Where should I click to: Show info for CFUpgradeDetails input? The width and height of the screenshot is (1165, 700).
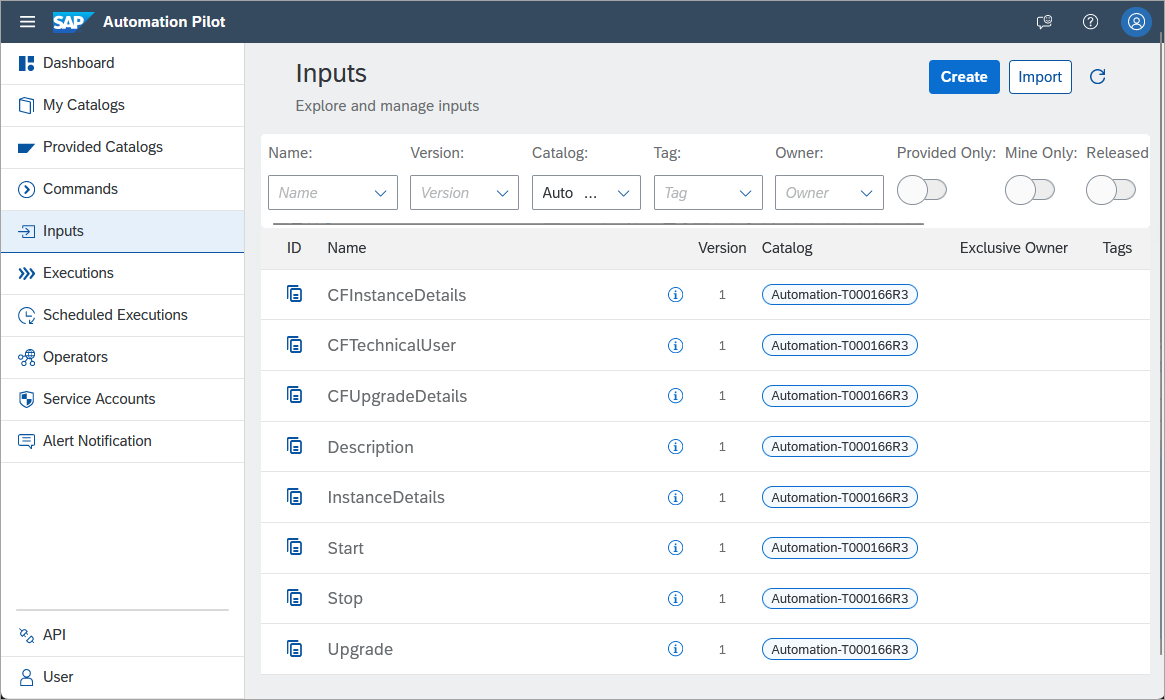675,396
